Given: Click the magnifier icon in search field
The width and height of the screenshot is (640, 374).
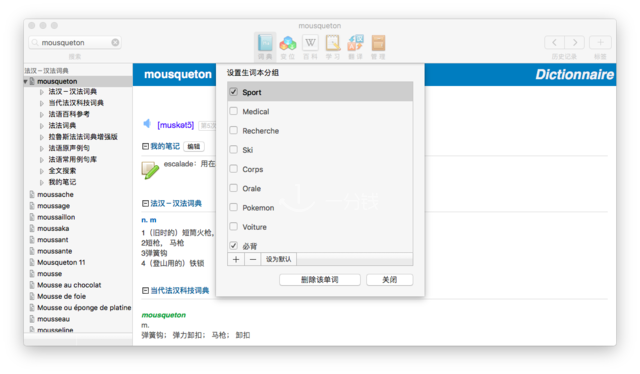Looking at the screenshot, I should point(35,42).
